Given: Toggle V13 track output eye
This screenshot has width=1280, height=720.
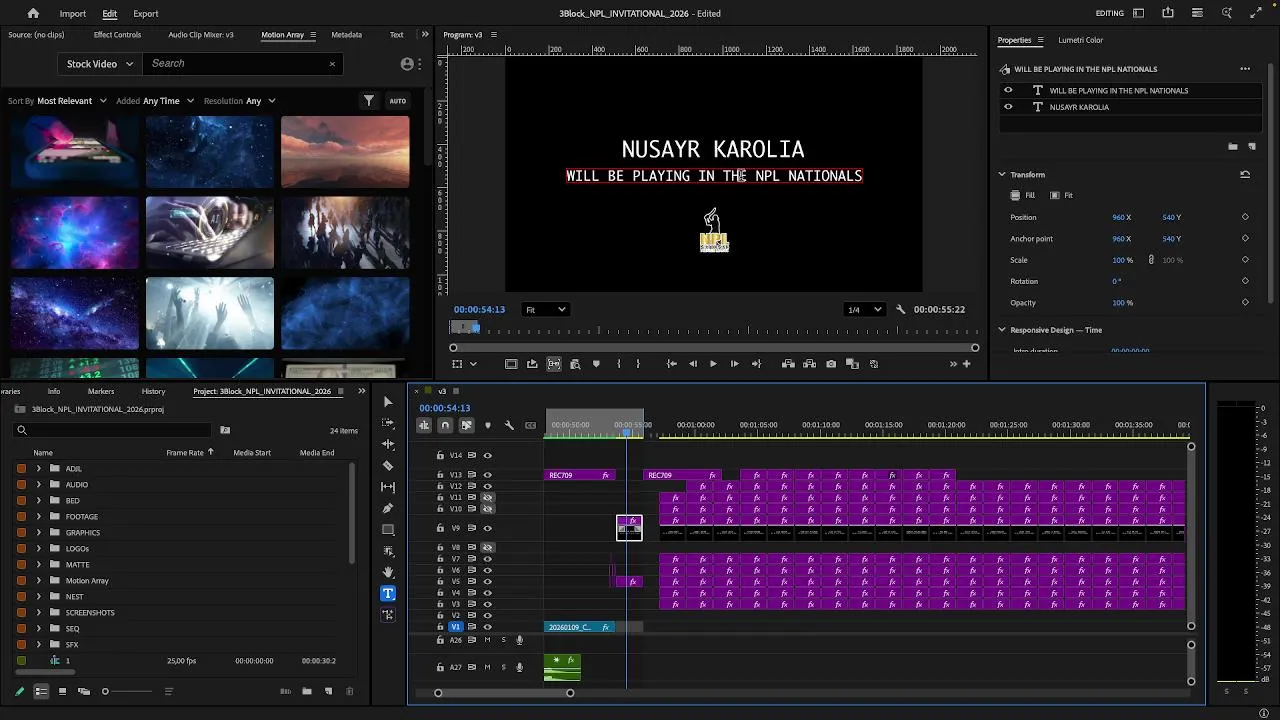Looking at the screenshot, I should (x=488, y=475).
